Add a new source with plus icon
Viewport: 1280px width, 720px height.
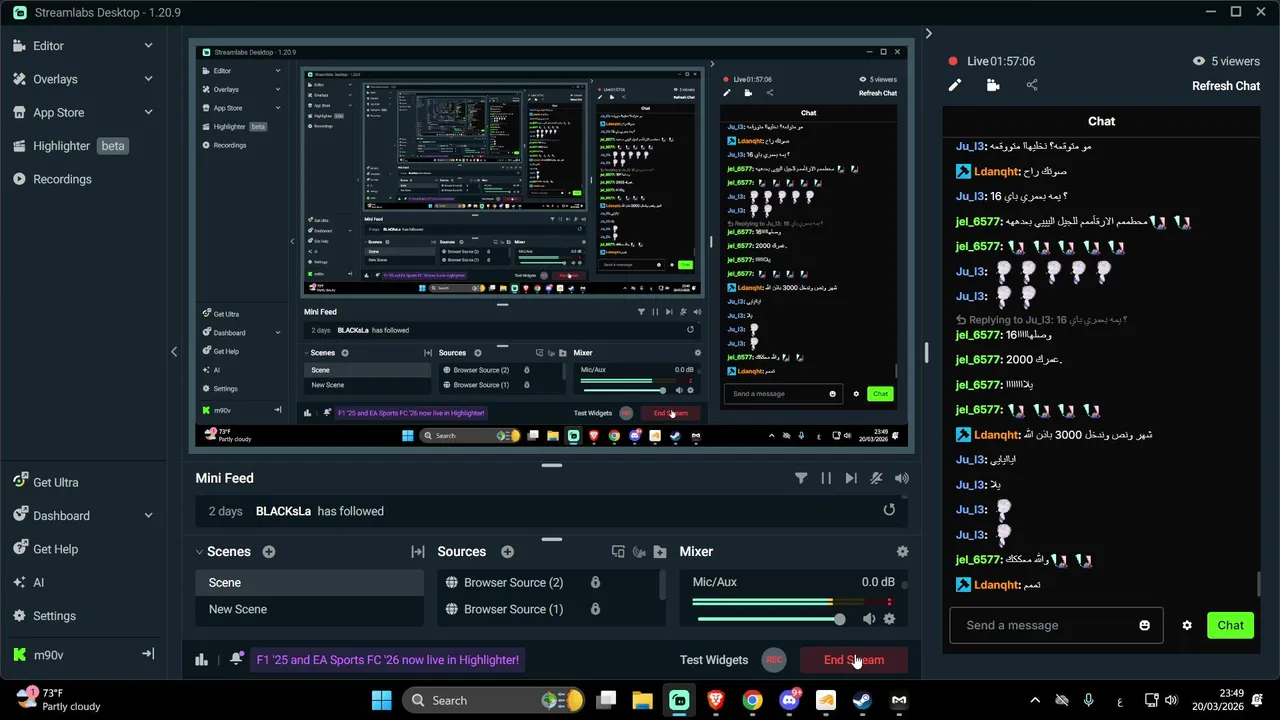[507, 552]
